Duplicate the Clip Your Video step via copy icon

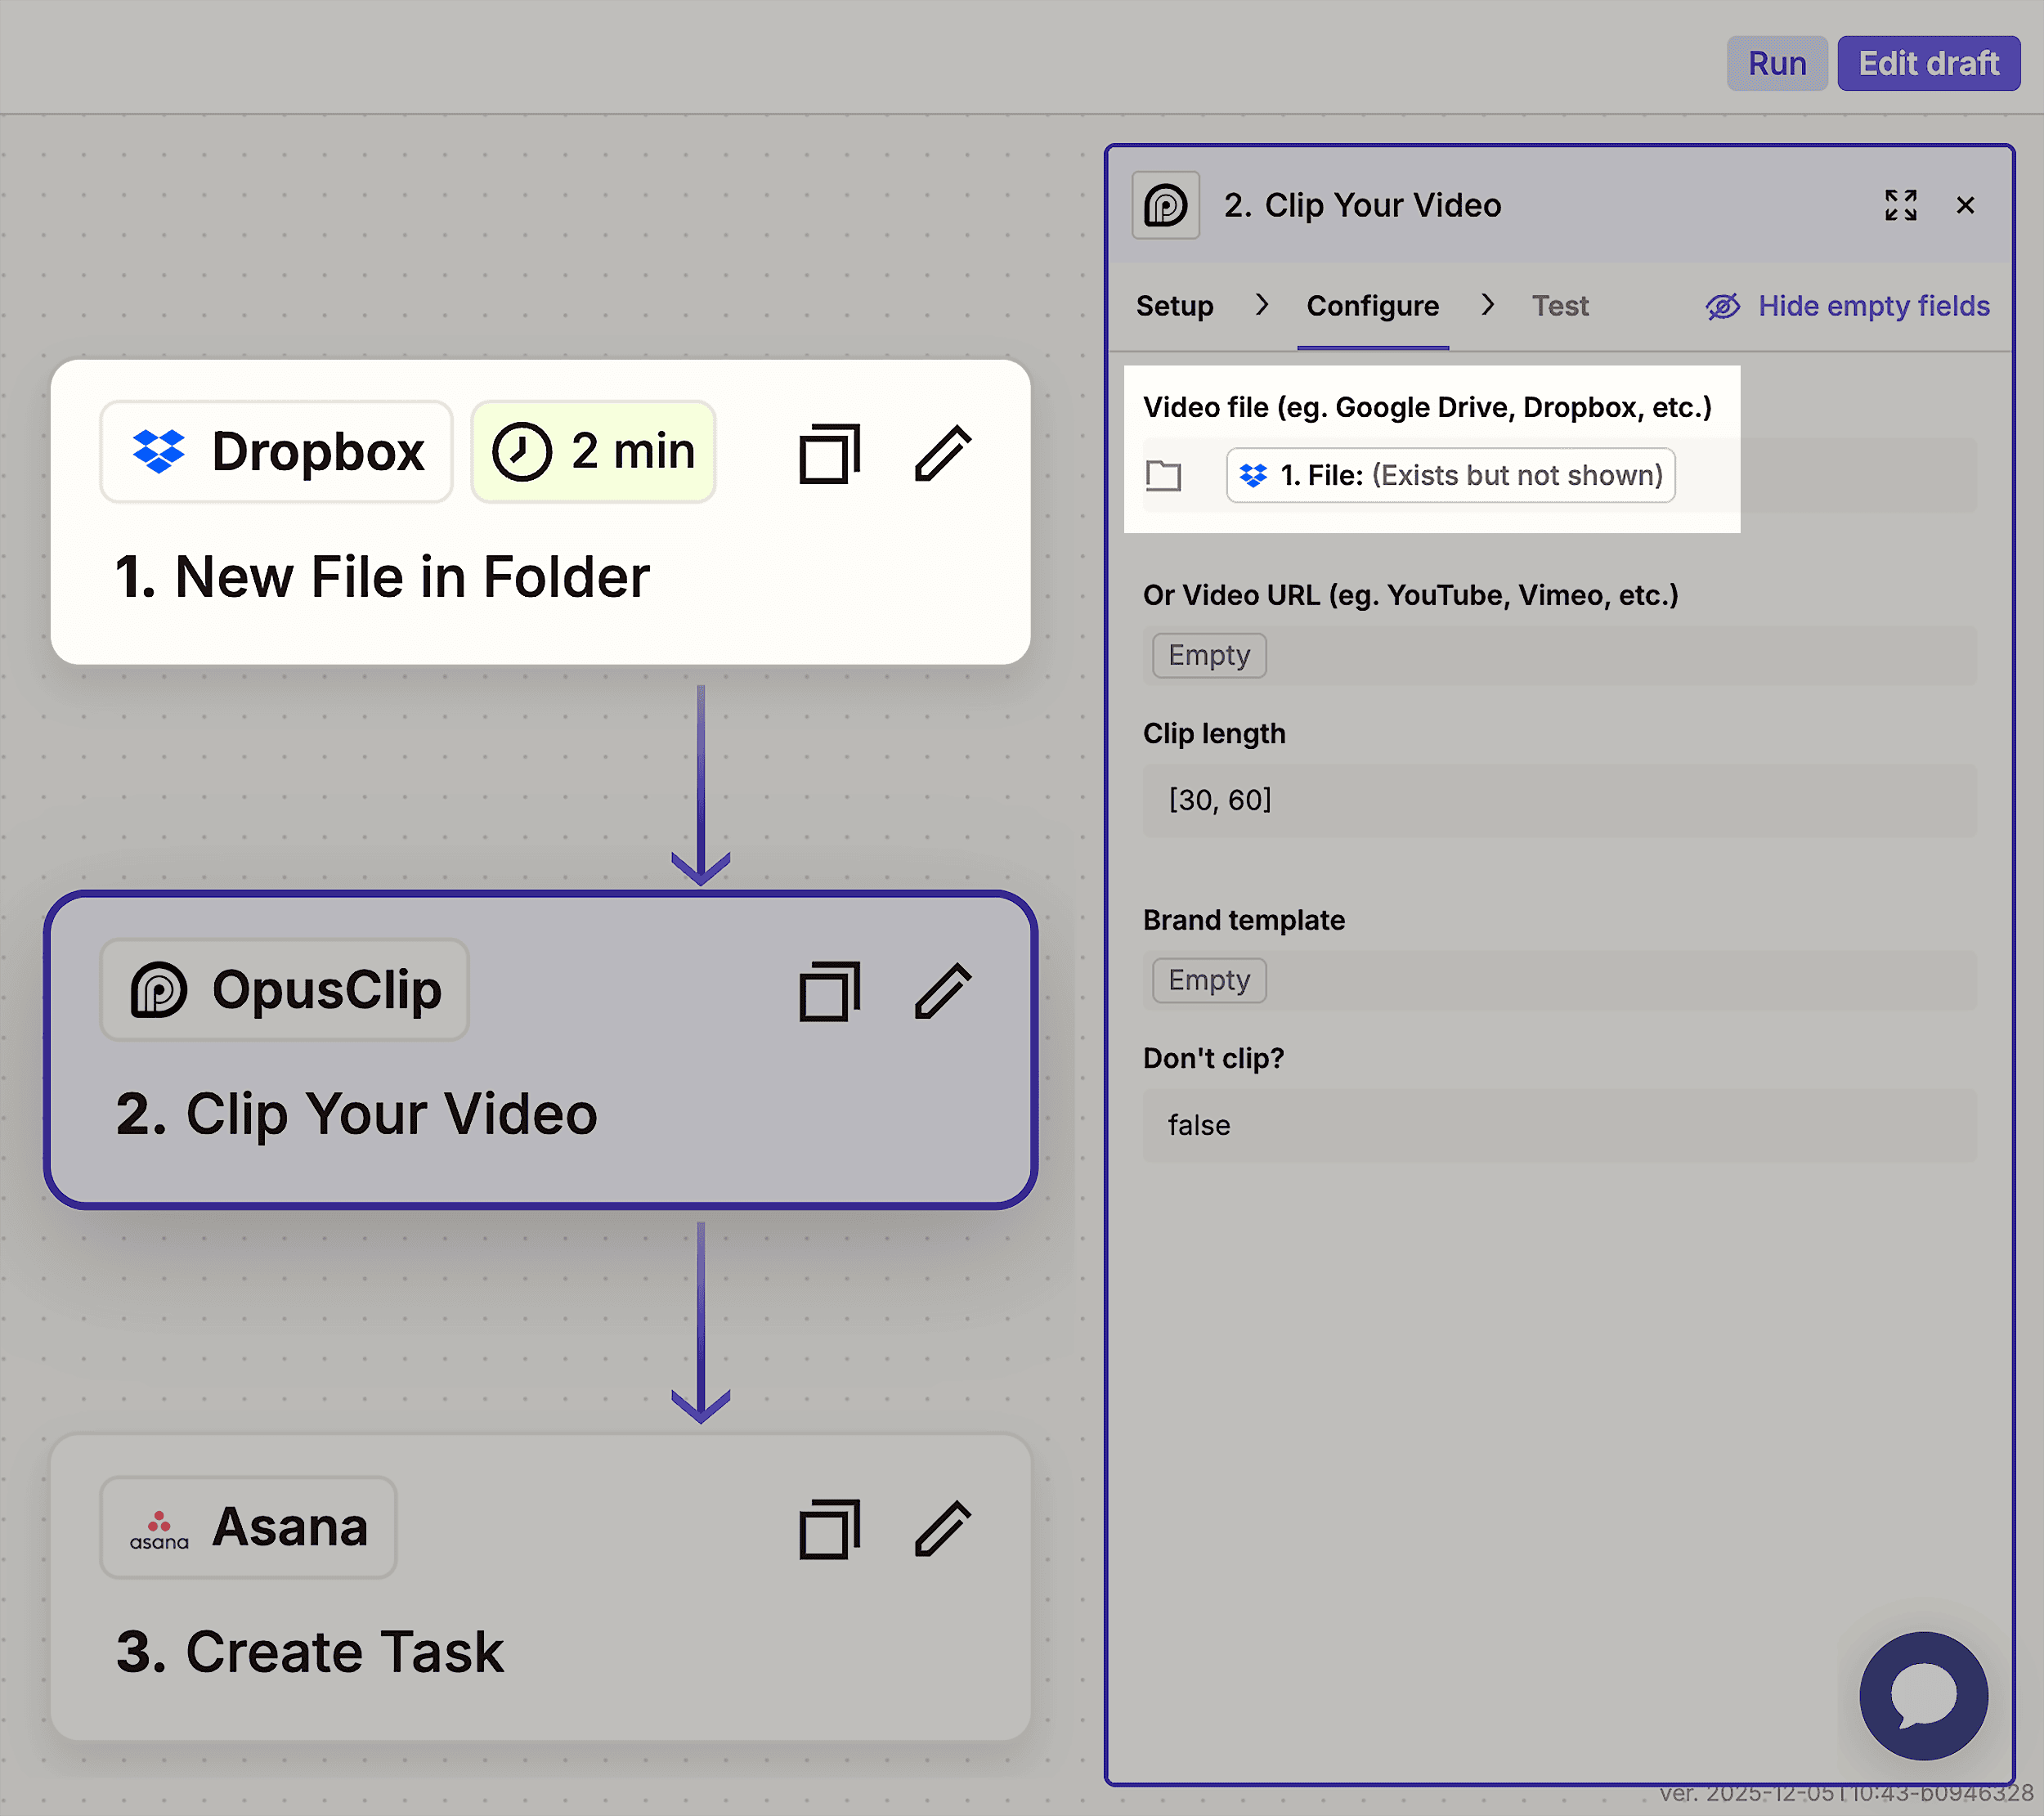[x=828, y=991]
